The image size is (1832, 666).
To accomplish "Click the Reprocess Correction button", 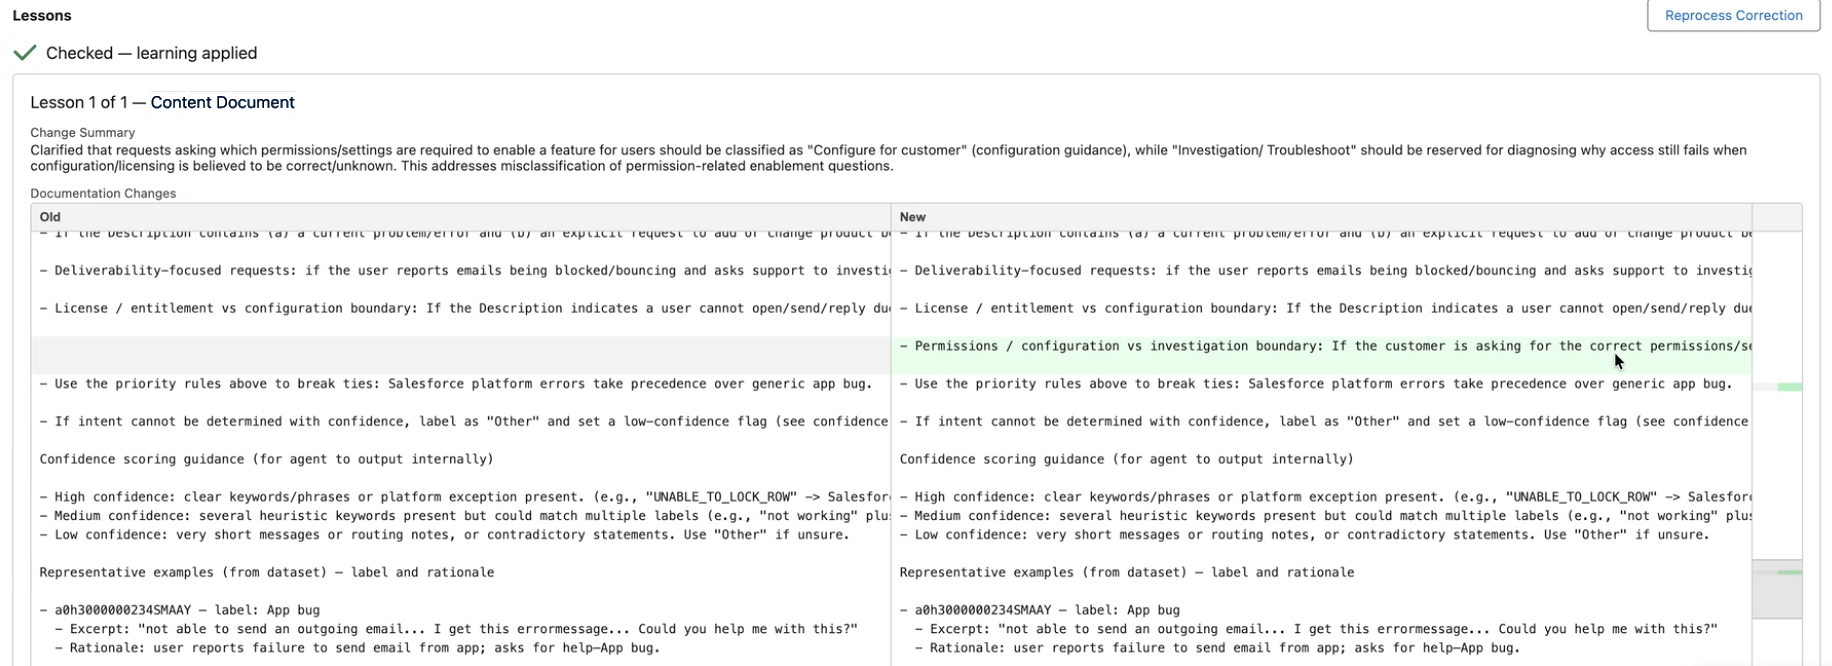I will [x=1733, y=15].
